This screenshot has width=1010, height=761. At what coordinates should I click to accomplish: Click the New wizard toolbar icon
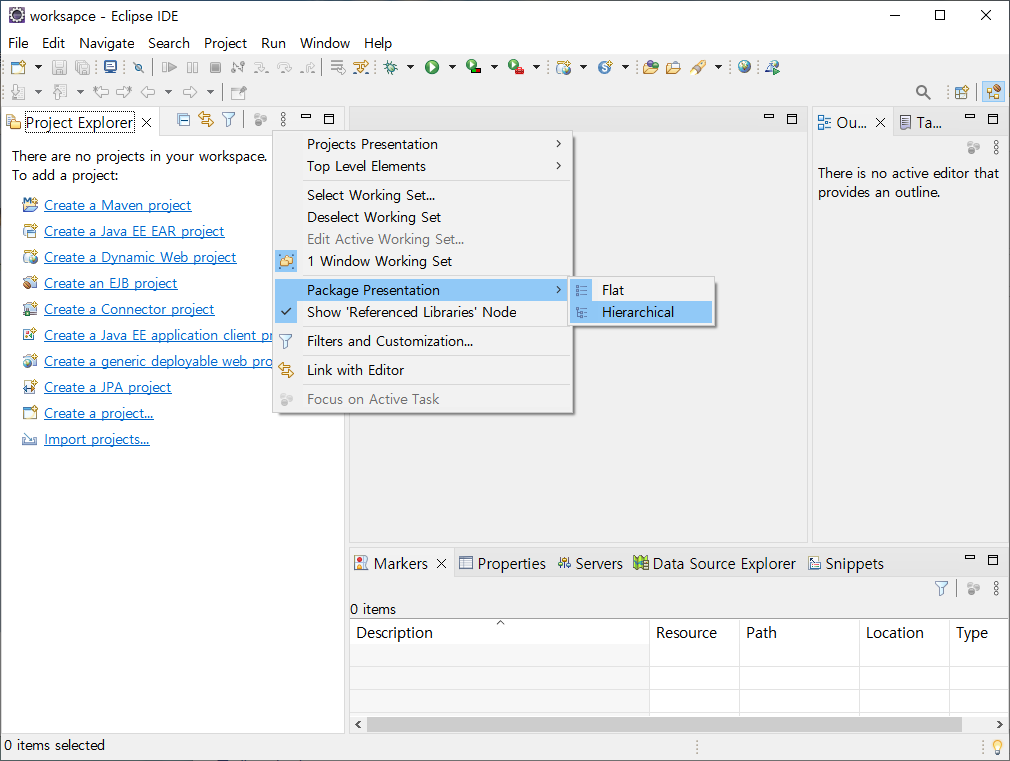pyautogui.click(x=19, y=67)
